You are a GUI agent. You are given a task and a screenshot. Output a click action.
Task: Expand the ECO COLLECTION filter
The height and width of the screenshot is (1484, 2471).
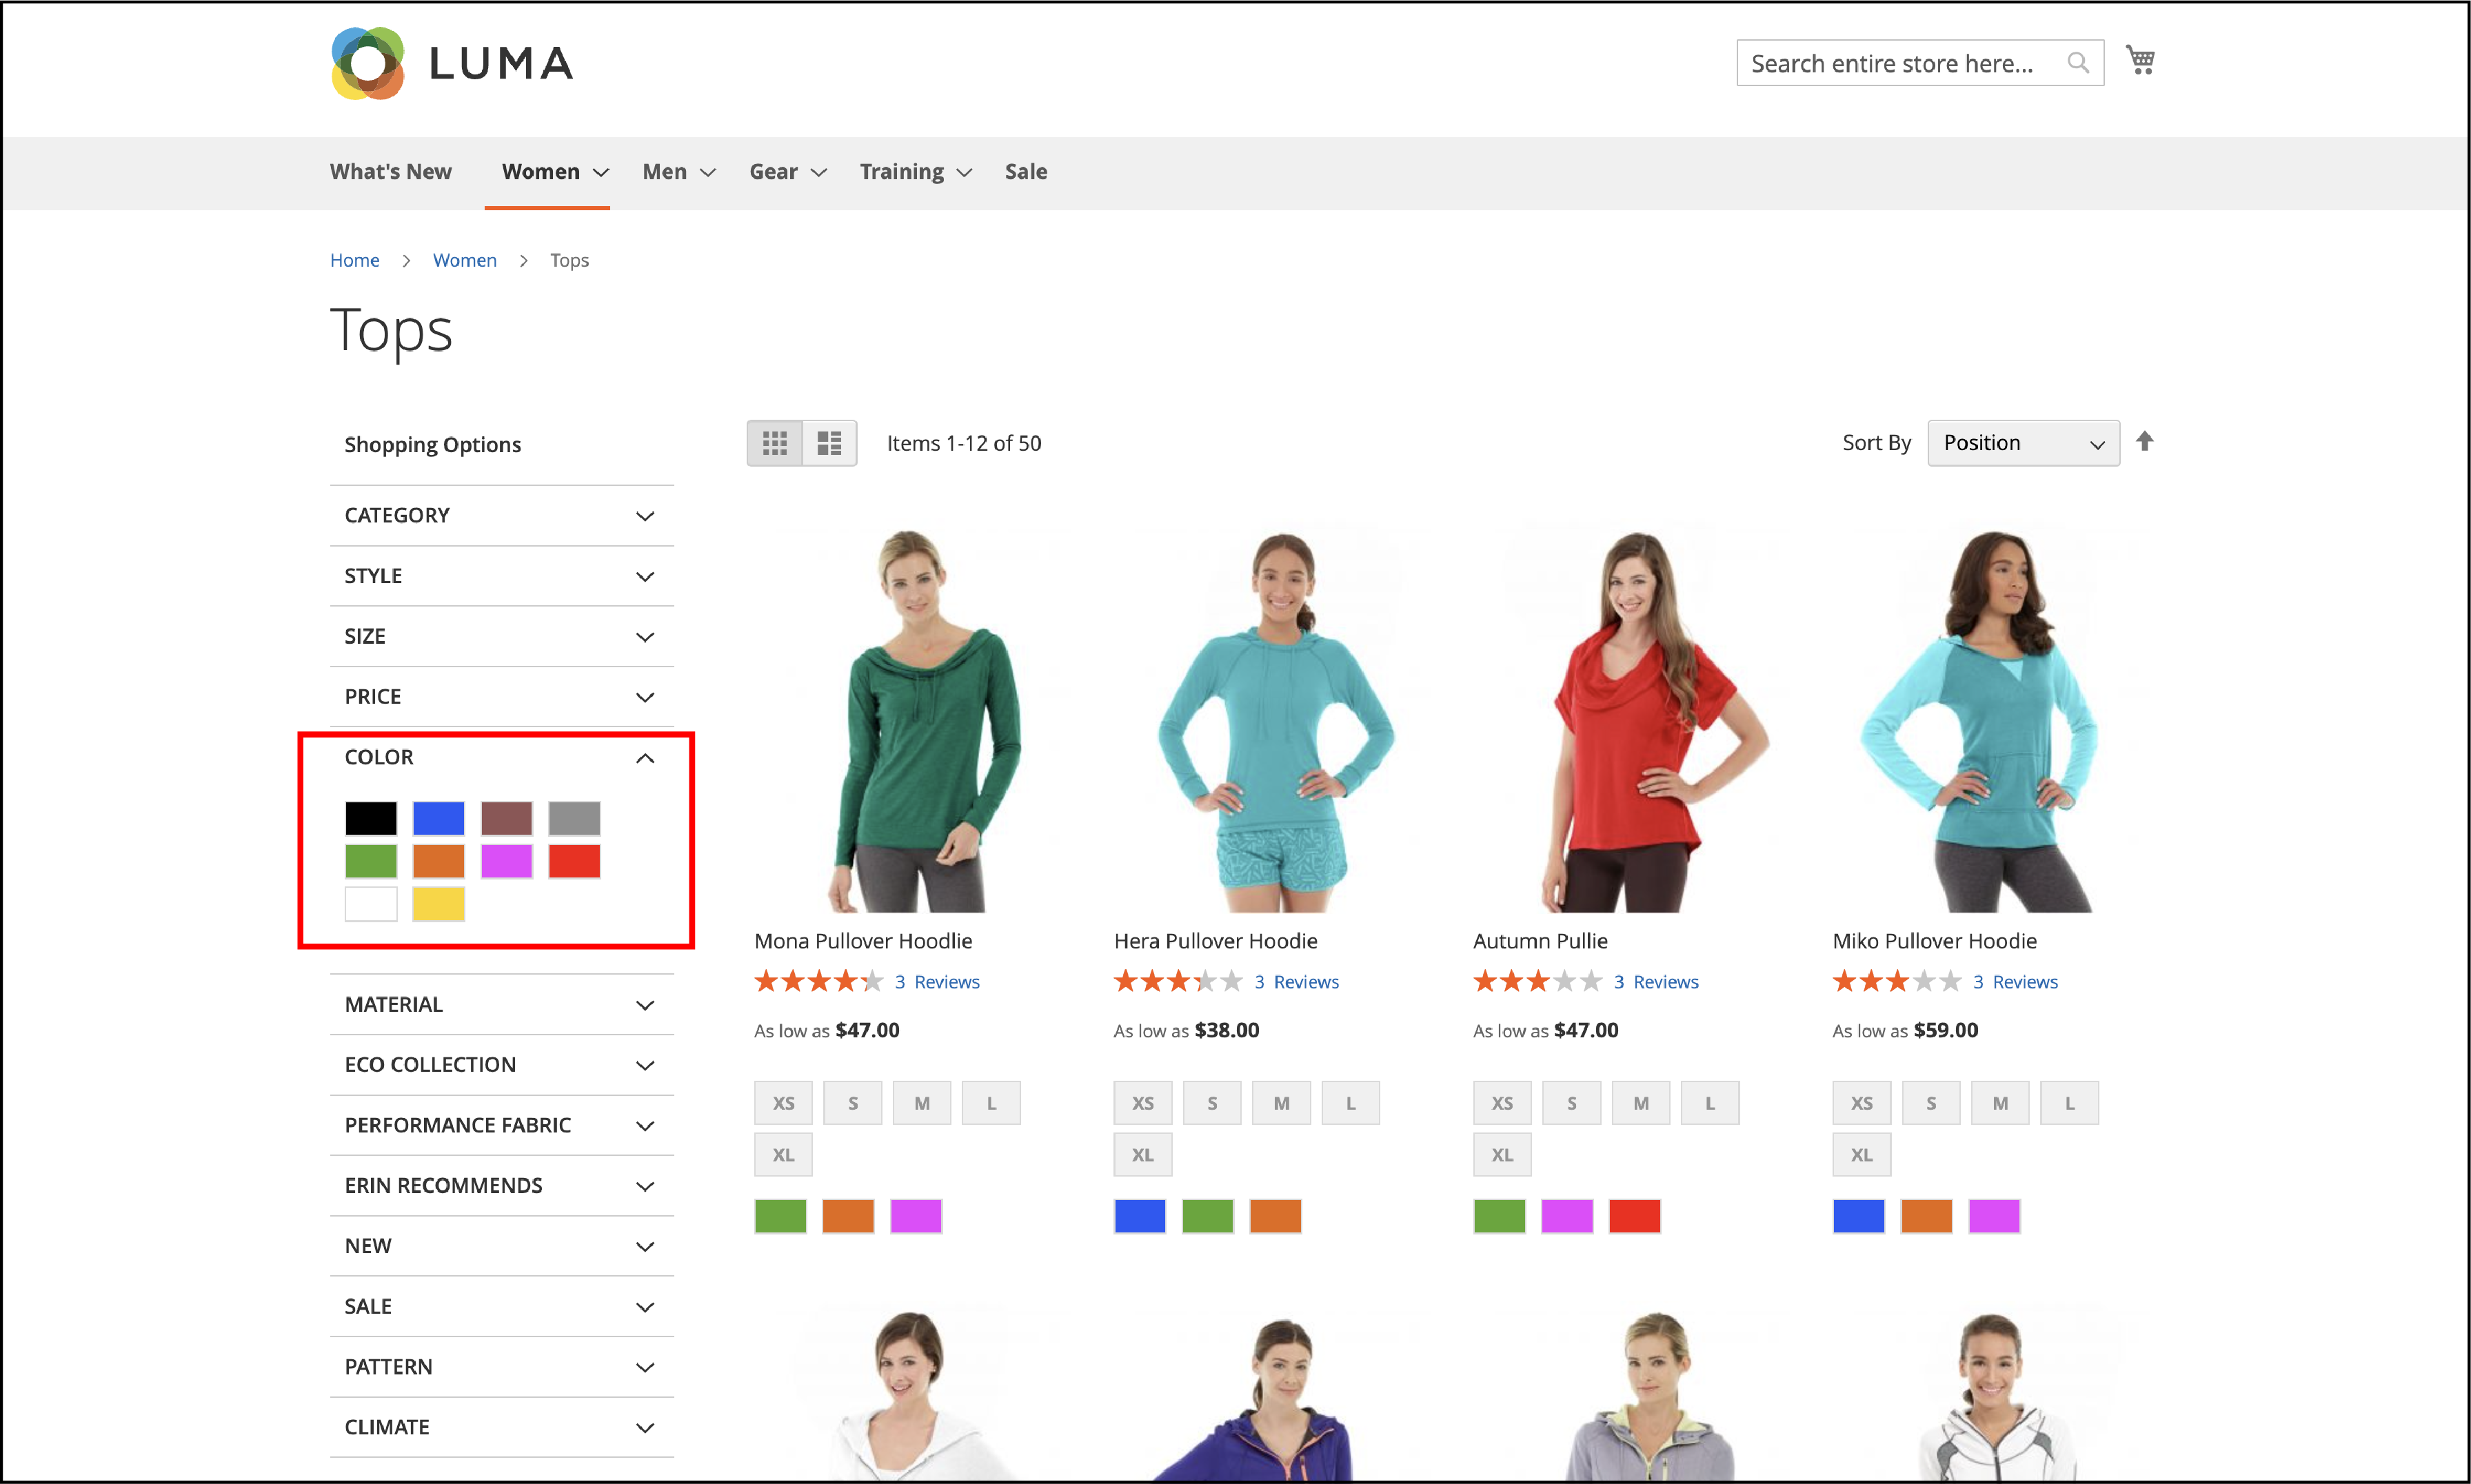[502, 1065]
